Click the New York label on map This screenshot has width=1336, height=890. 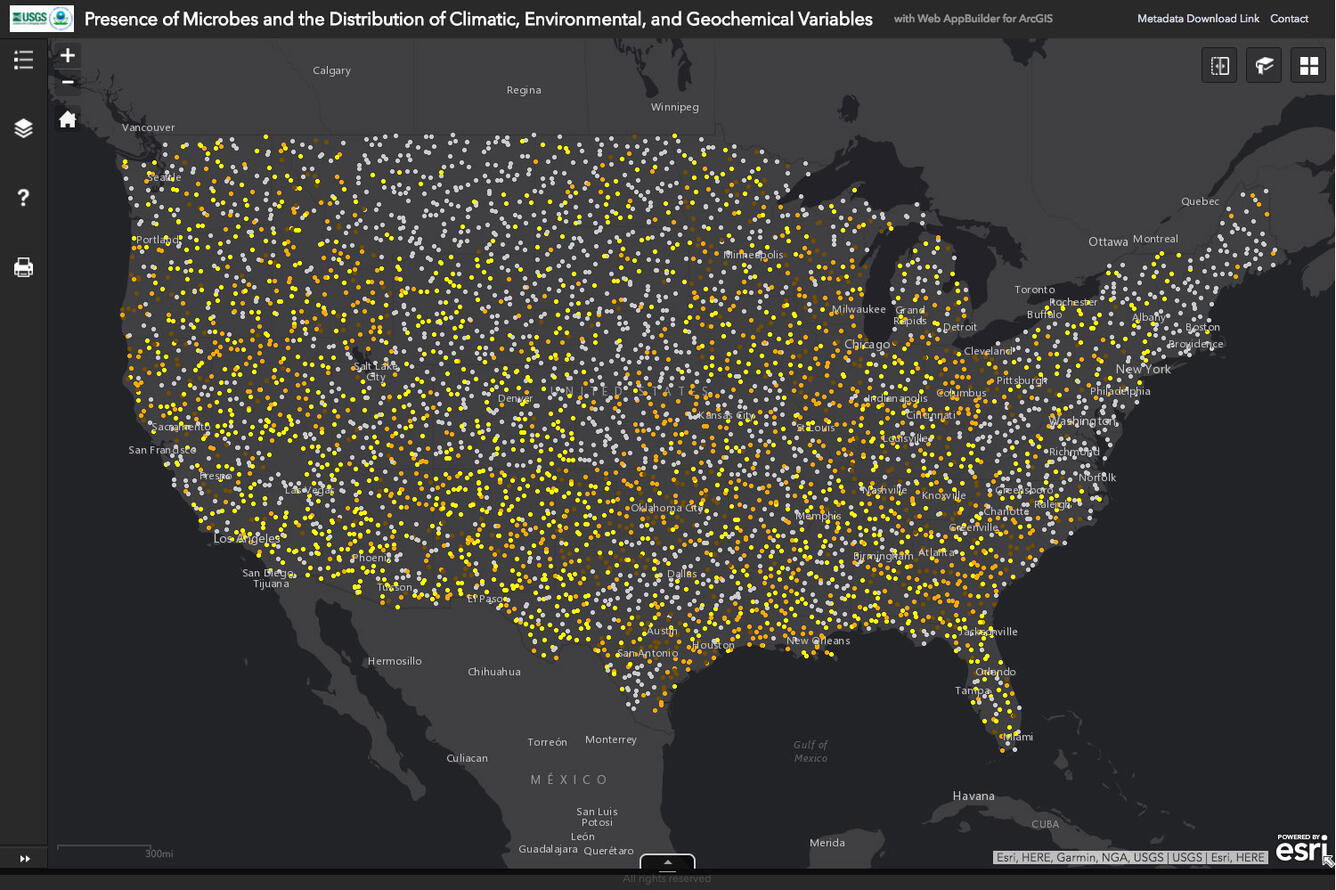click(1143, 369)
